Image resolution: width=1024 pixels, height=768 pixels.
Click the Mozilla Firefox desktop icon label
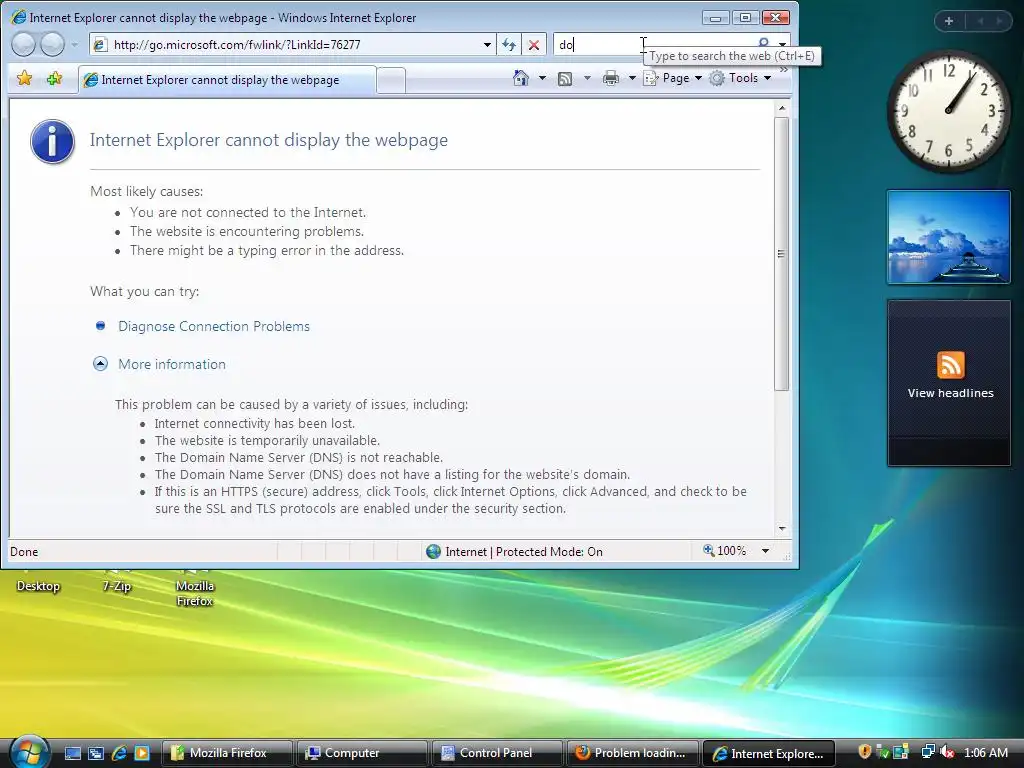coord(195,594)
